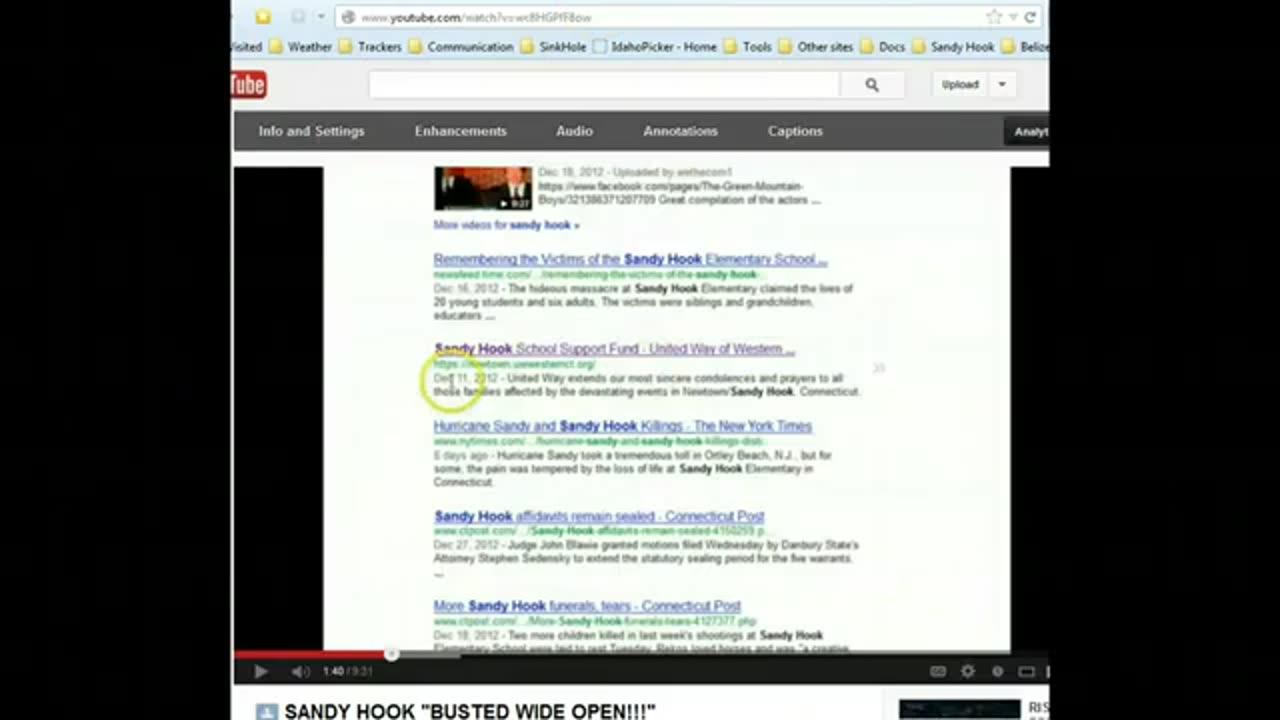Open 'Remembering the Victims of the Sandy Hook' result

tap(630, 259)
